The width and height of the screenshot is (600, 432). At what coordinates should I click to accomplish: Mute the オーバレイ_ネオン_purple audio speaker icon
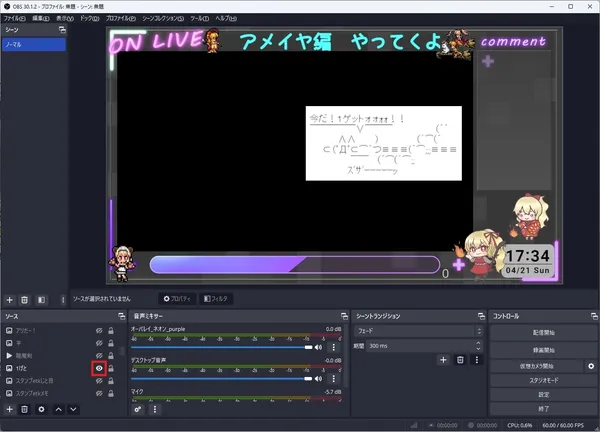320,347
